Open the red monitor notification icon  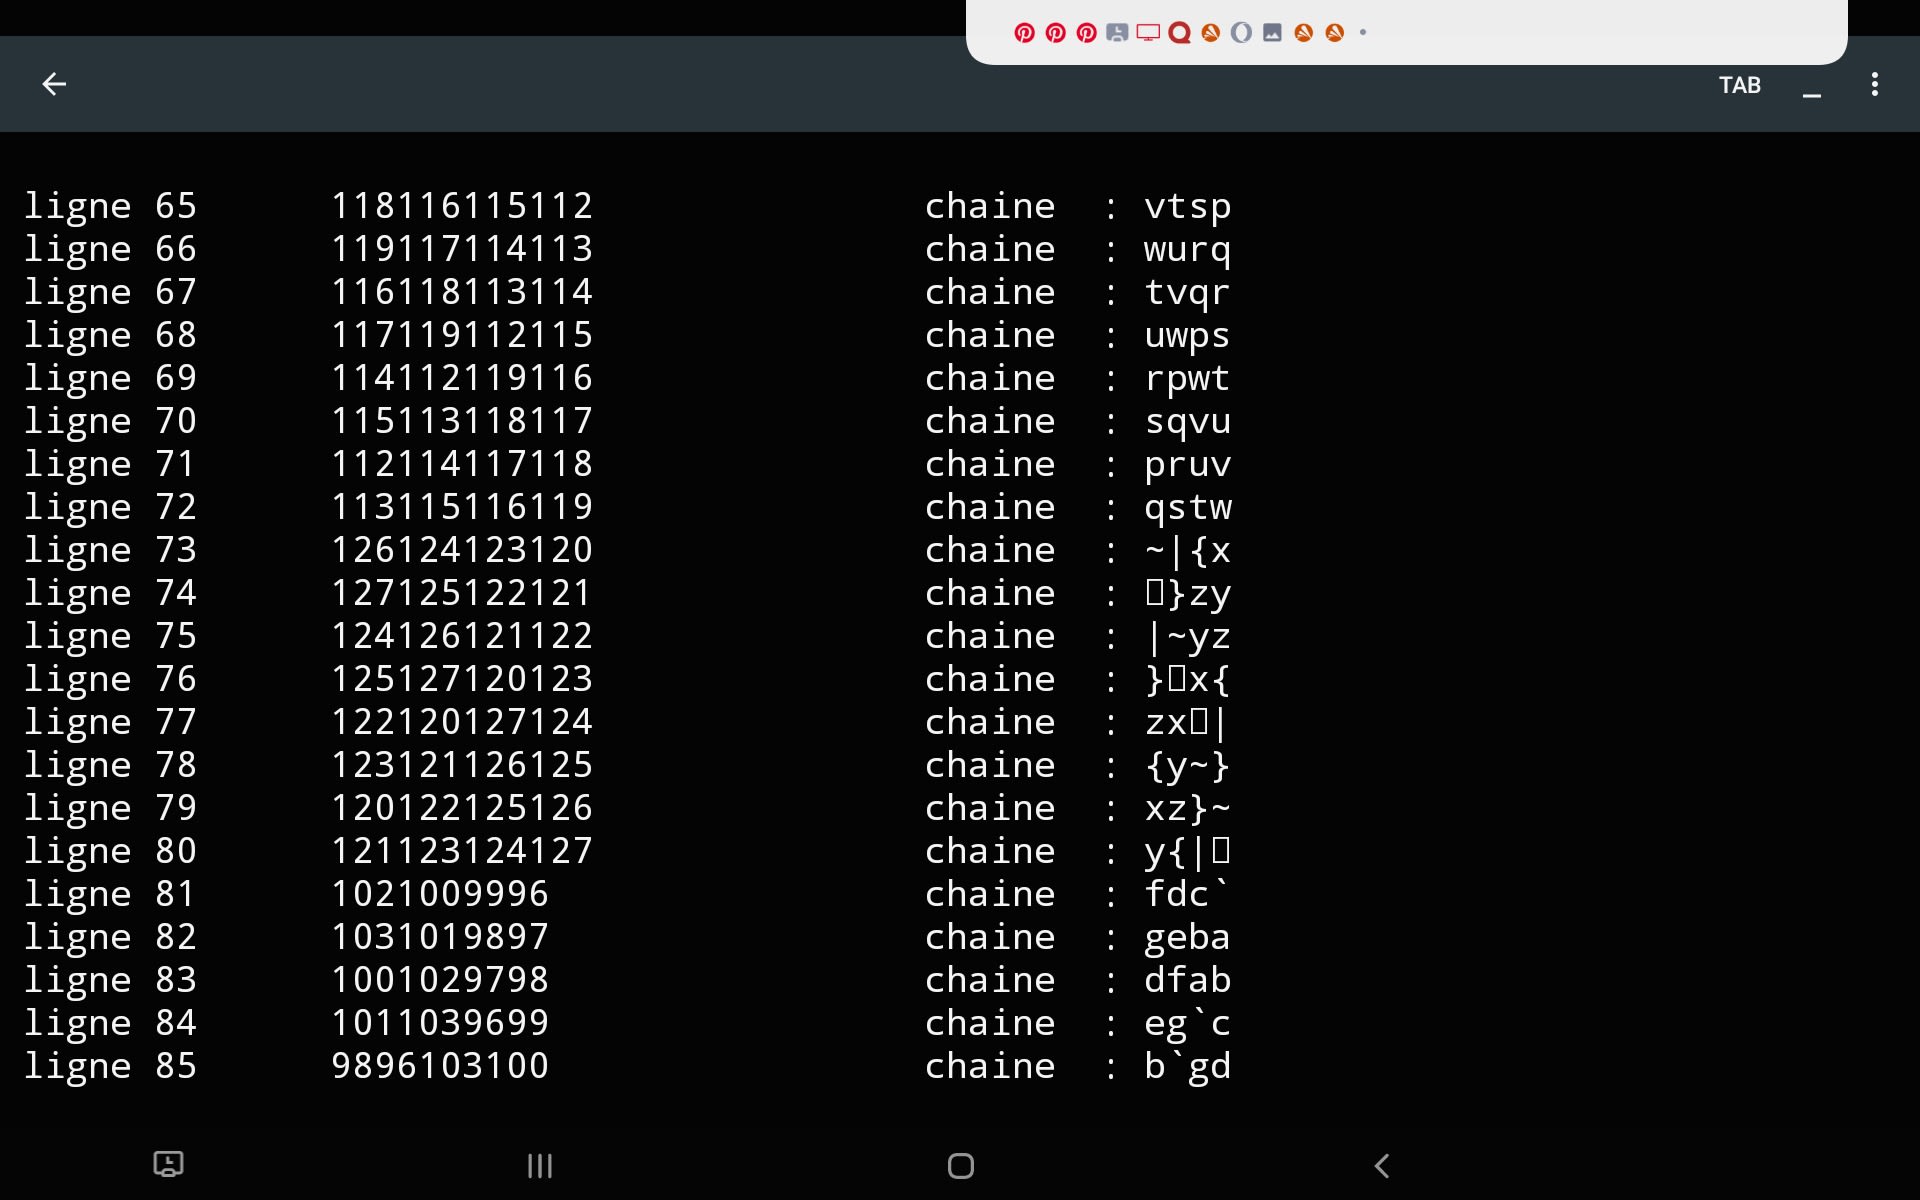click(1148, 33)
